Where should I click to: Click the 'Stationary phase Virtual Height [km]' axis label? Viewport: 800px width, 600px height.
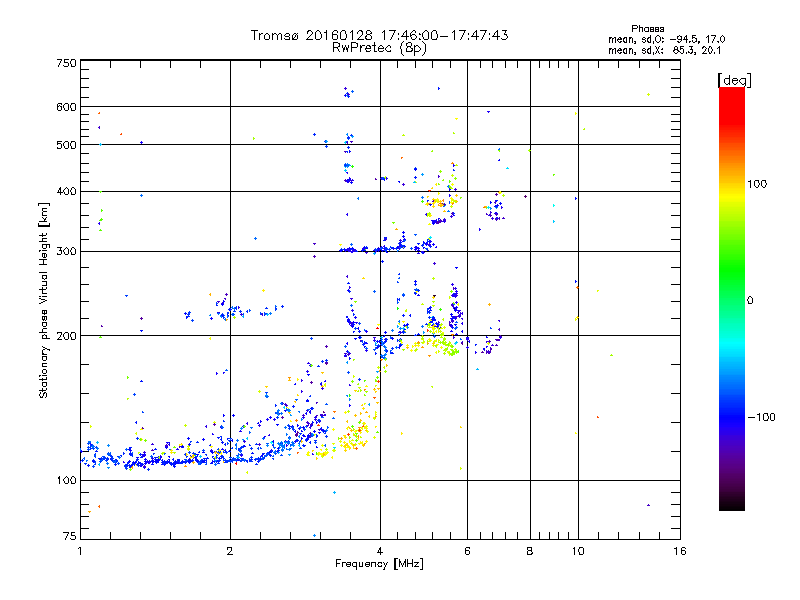coord(44,300)
